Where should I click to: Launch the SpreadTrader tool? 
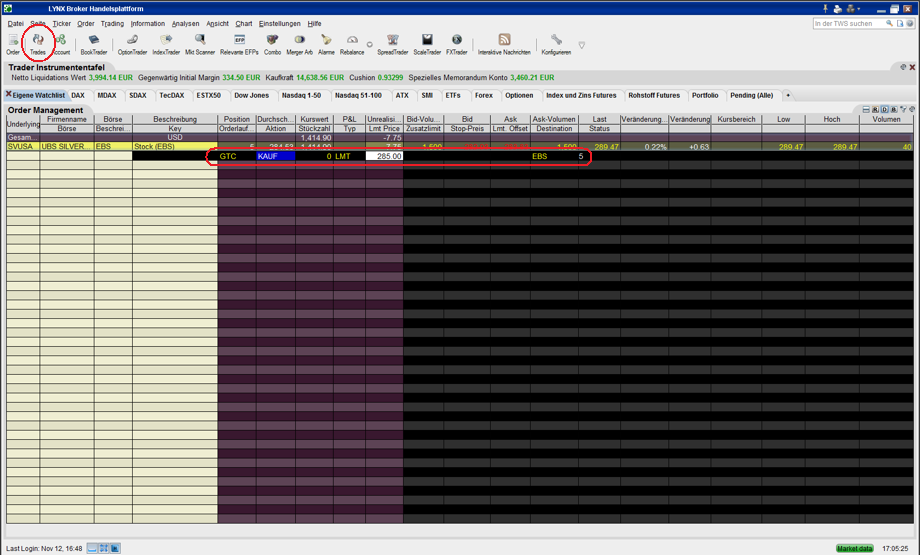[393, 44]
